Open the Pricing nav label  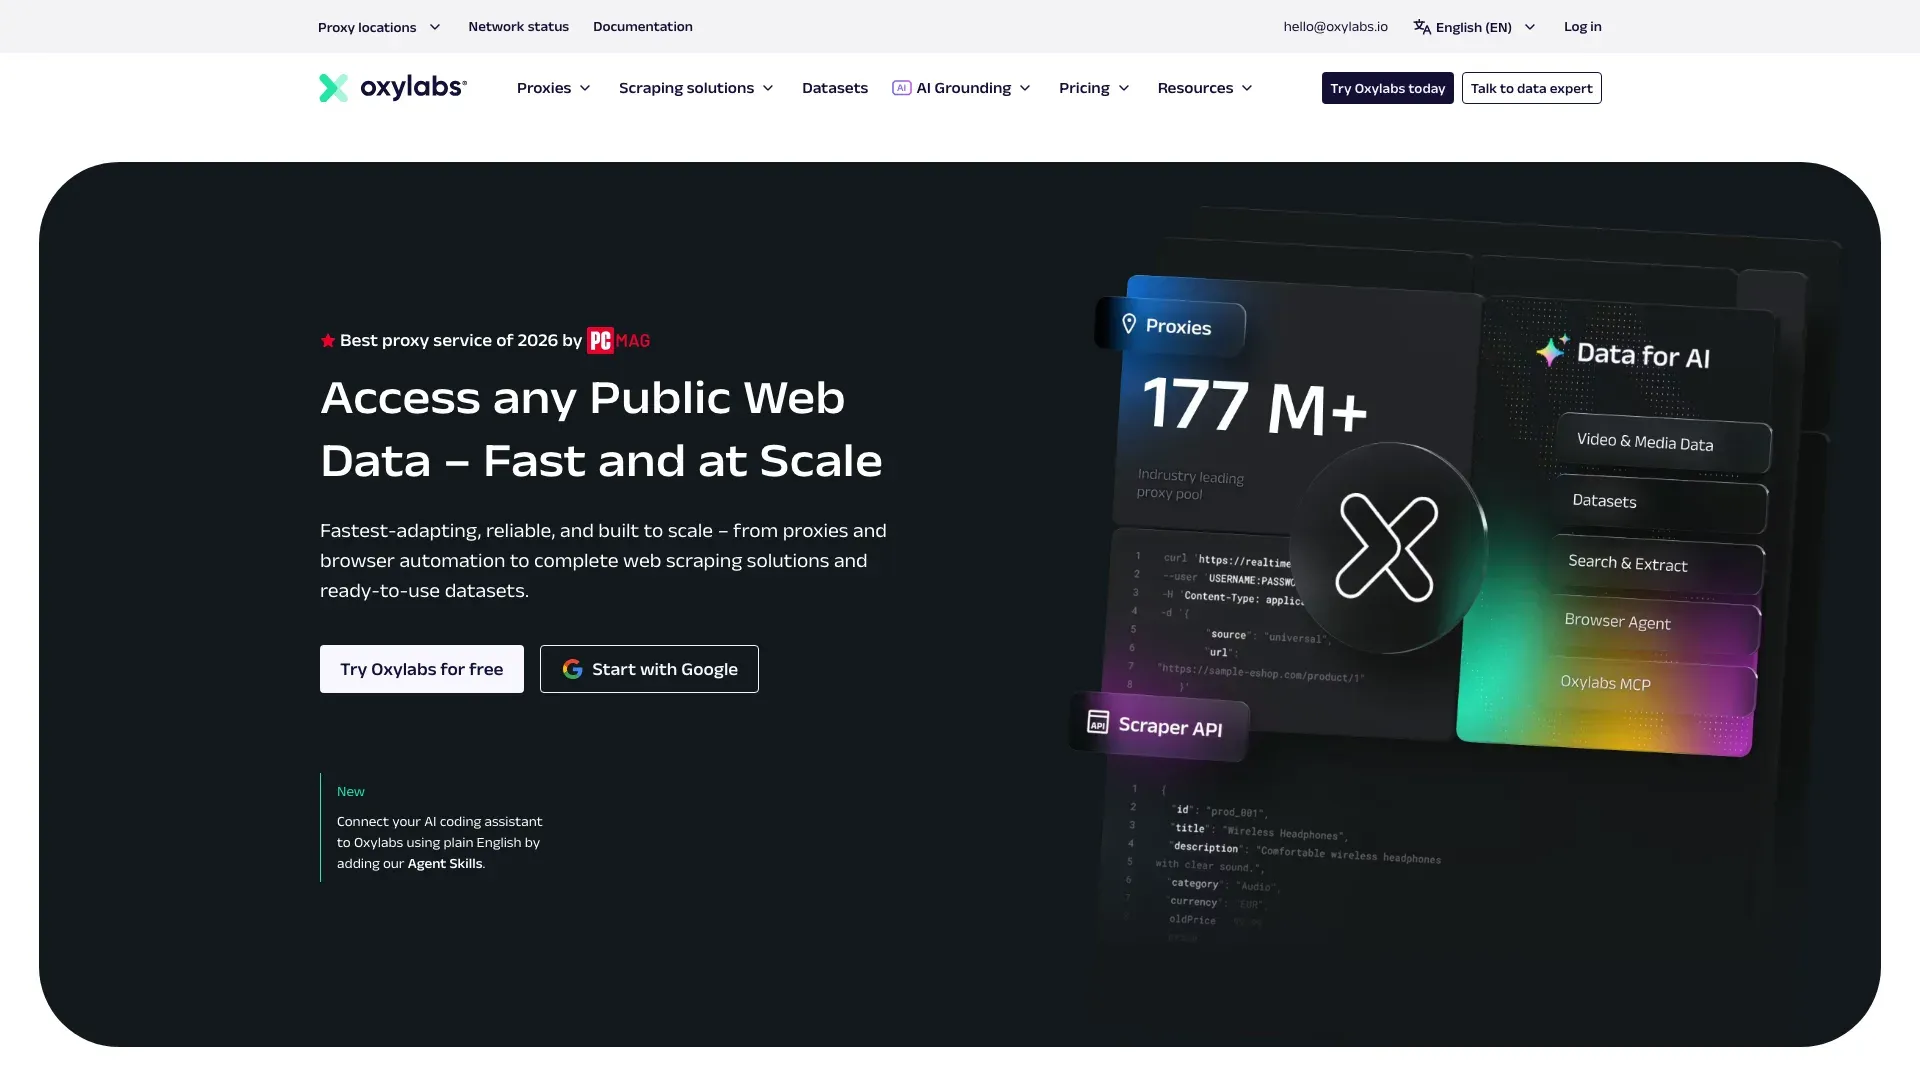[x=1084, y=88]
